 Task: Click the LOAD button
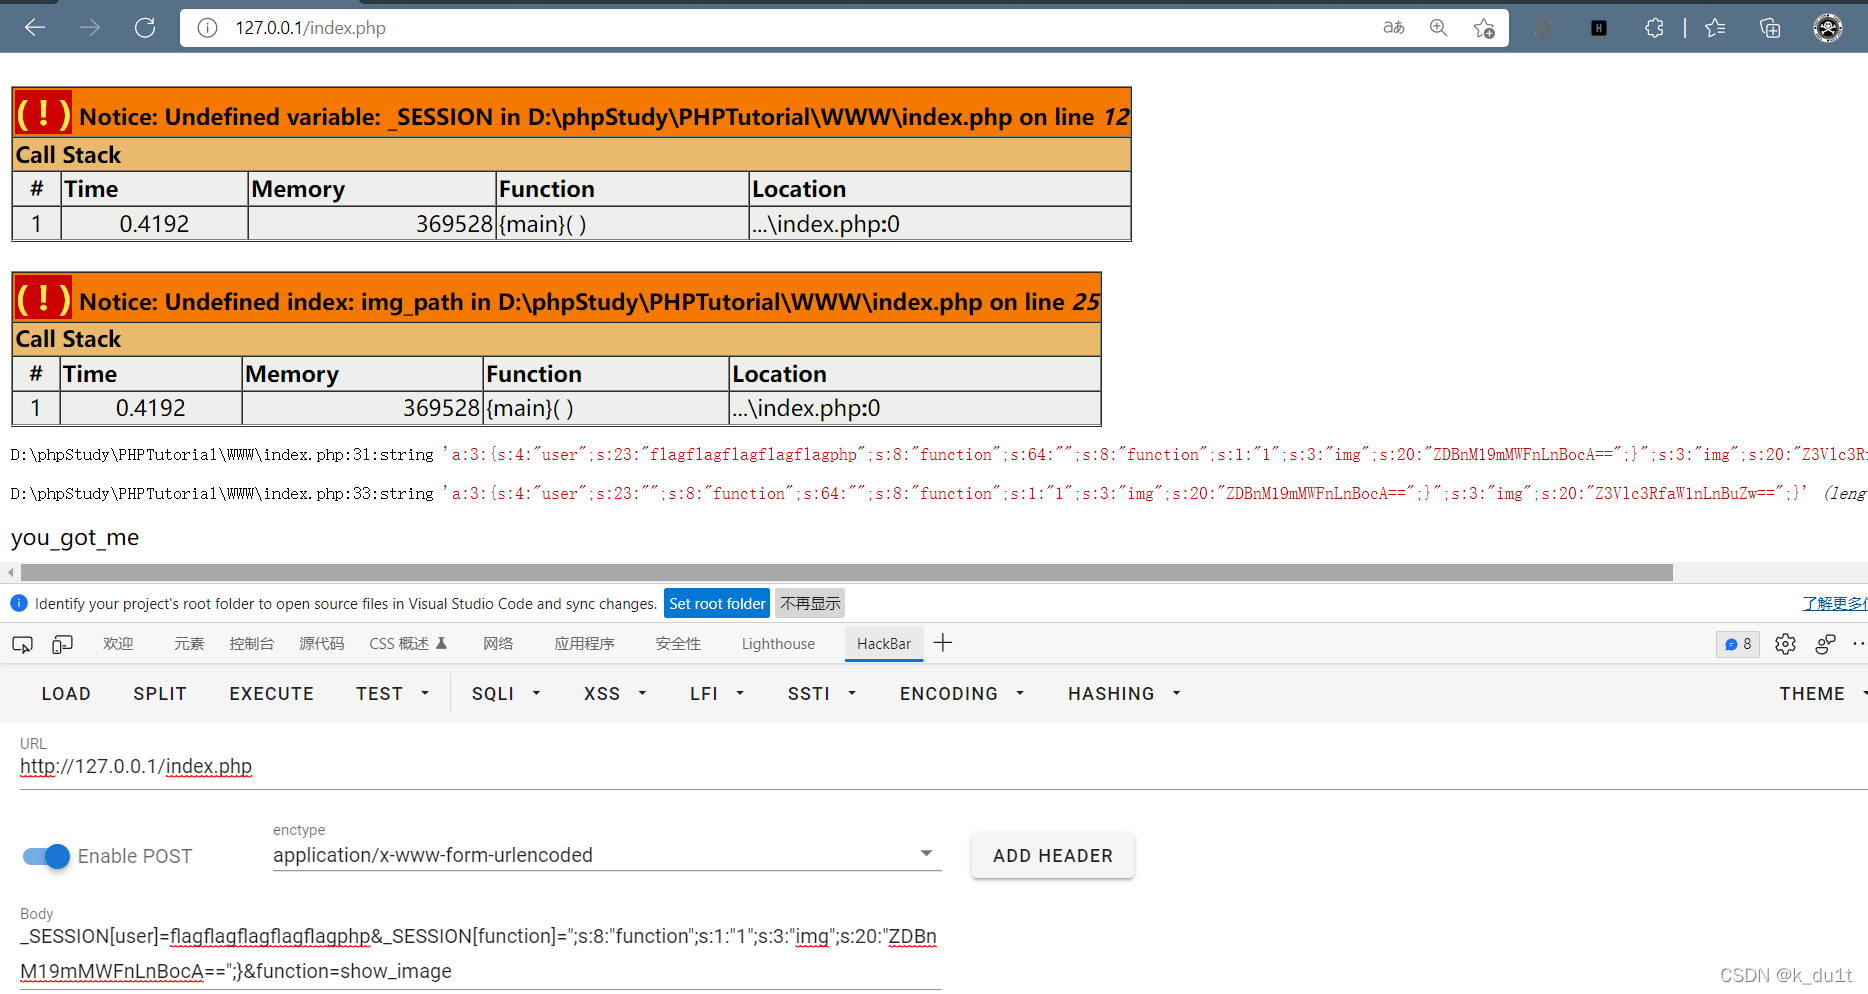66,694
